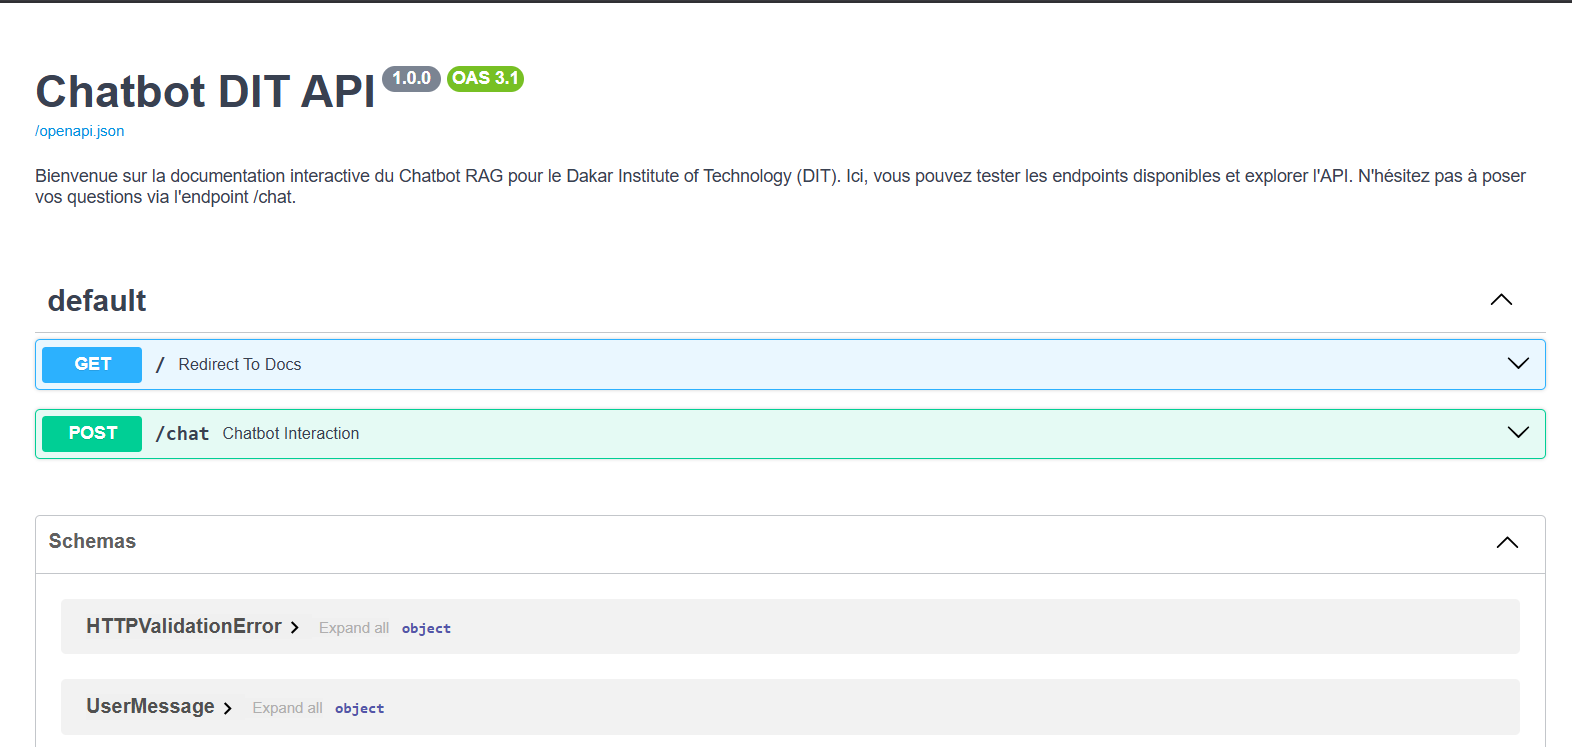The height and width of the screenshot is (747, 1572).
Task: Click the Schemas section heading
Action: [92, 541]
